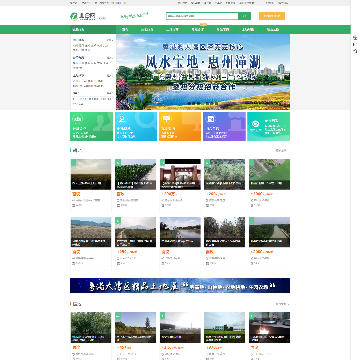Image resolution: width=360 pixels, height=360 pixels.
Task: Select the first banner carousel dot
Action: click(x=189, y=103)
